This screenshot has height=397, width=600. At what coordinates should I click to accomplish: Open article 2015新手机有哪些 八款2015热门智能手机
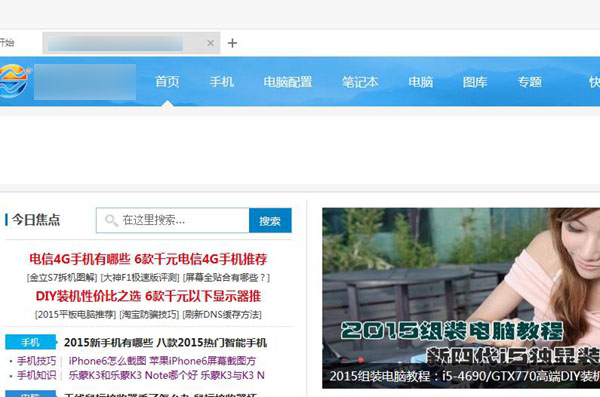(165, 343)
